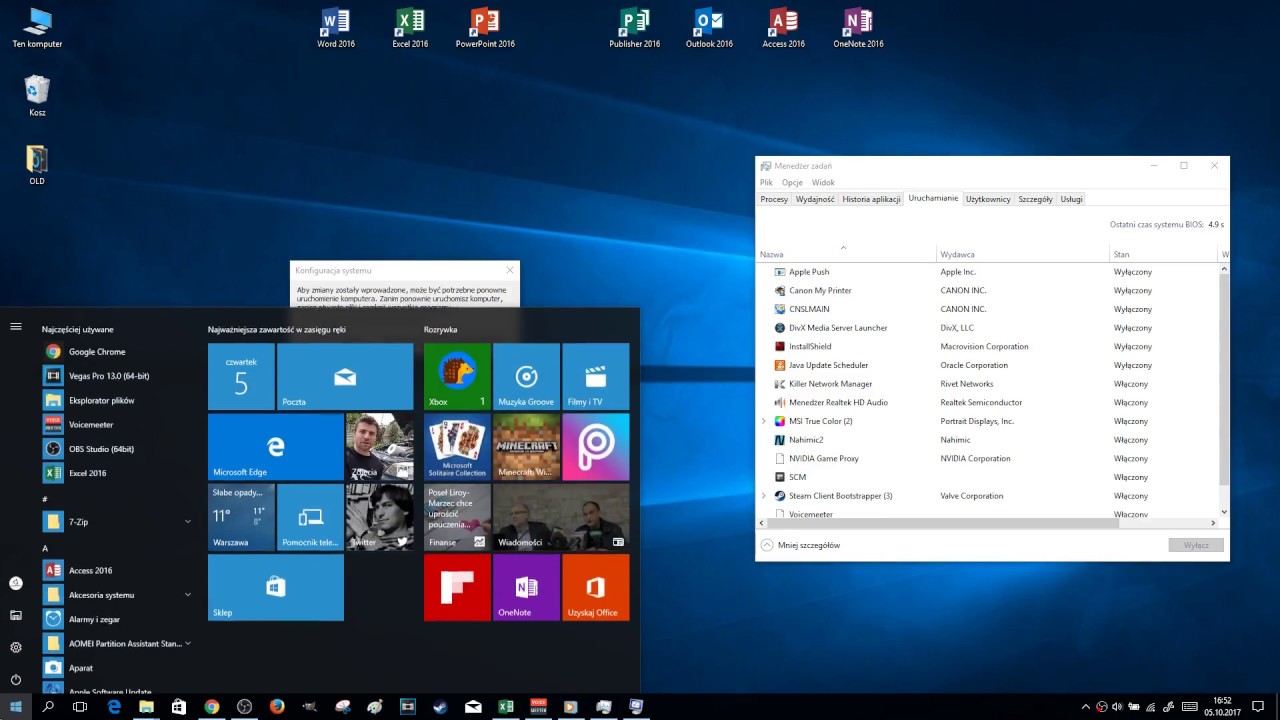
Task: Switch to Wydajność tab
Action: pos(815,199)
